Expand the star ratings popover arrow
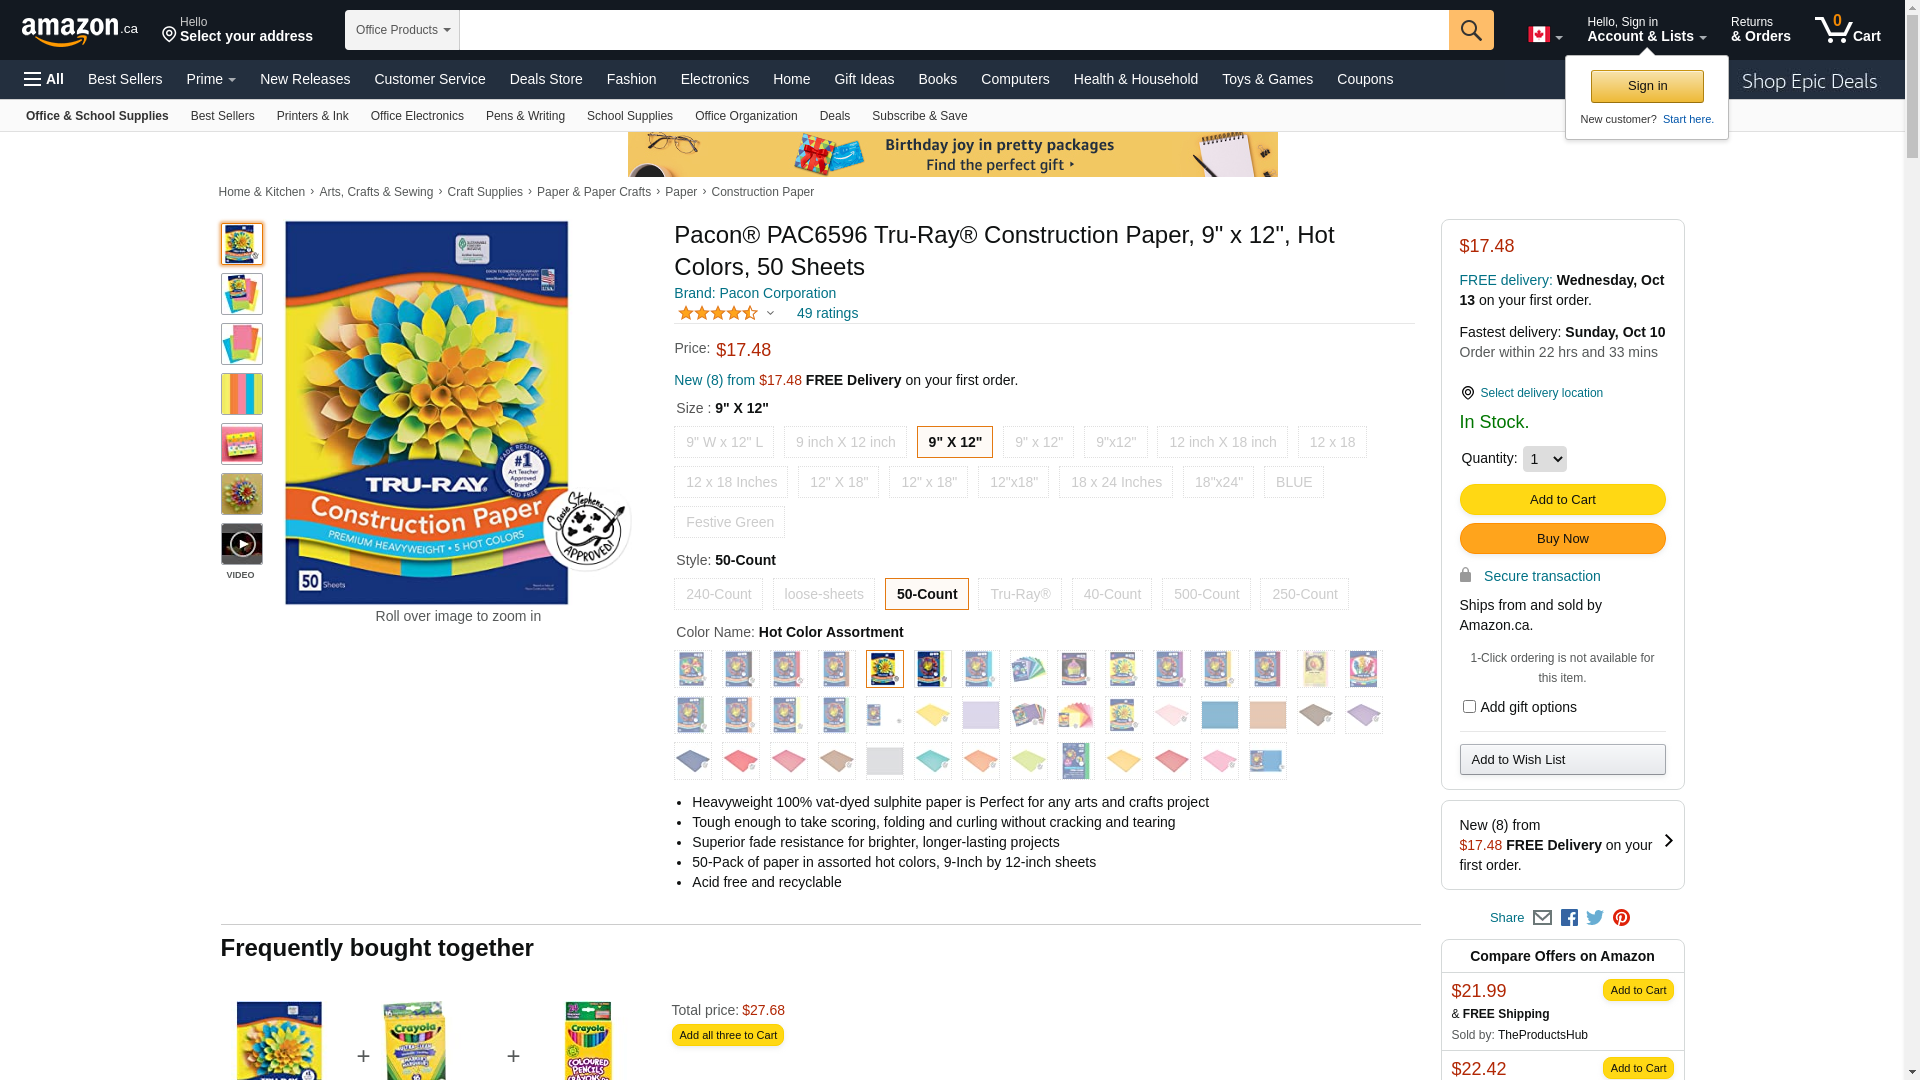Image resolution: width=1920 pixels, height=1080 pixels. [770, 314]
